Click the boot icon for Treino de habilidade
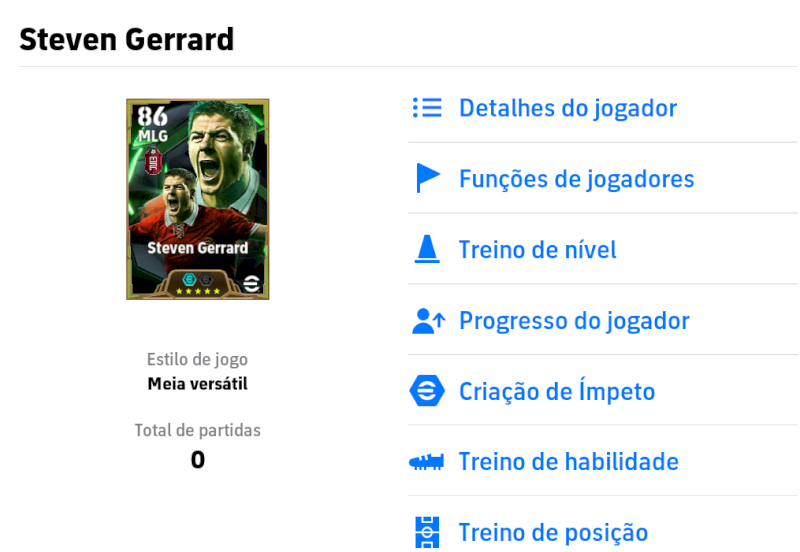The image size is (800, 552). tap(427, 462)
